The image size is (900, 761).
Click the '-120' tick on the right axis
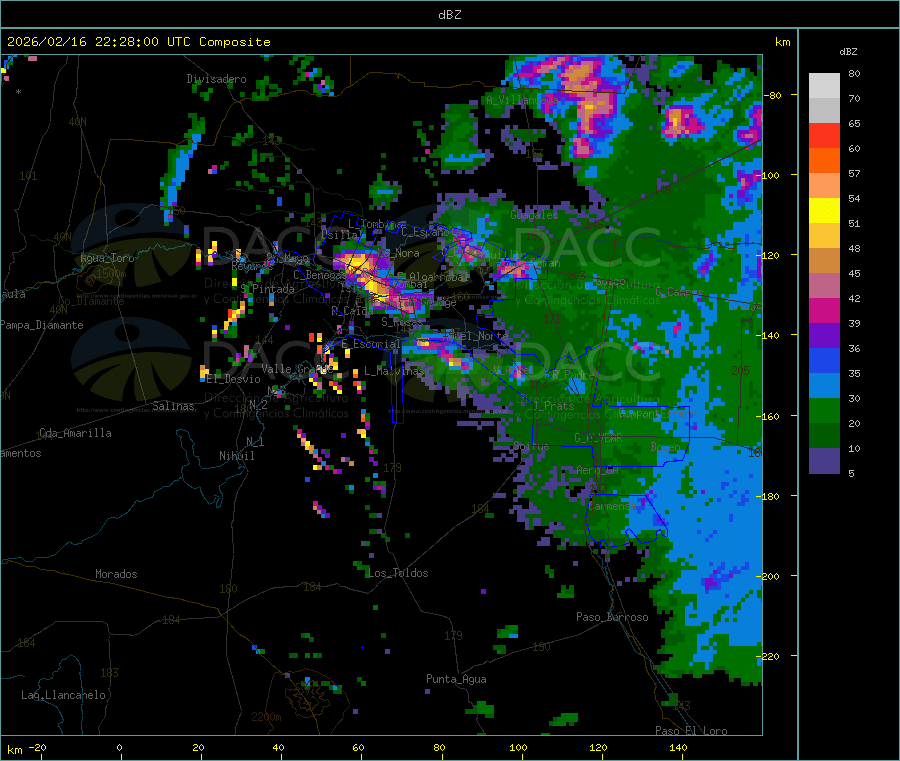(770, 255)
